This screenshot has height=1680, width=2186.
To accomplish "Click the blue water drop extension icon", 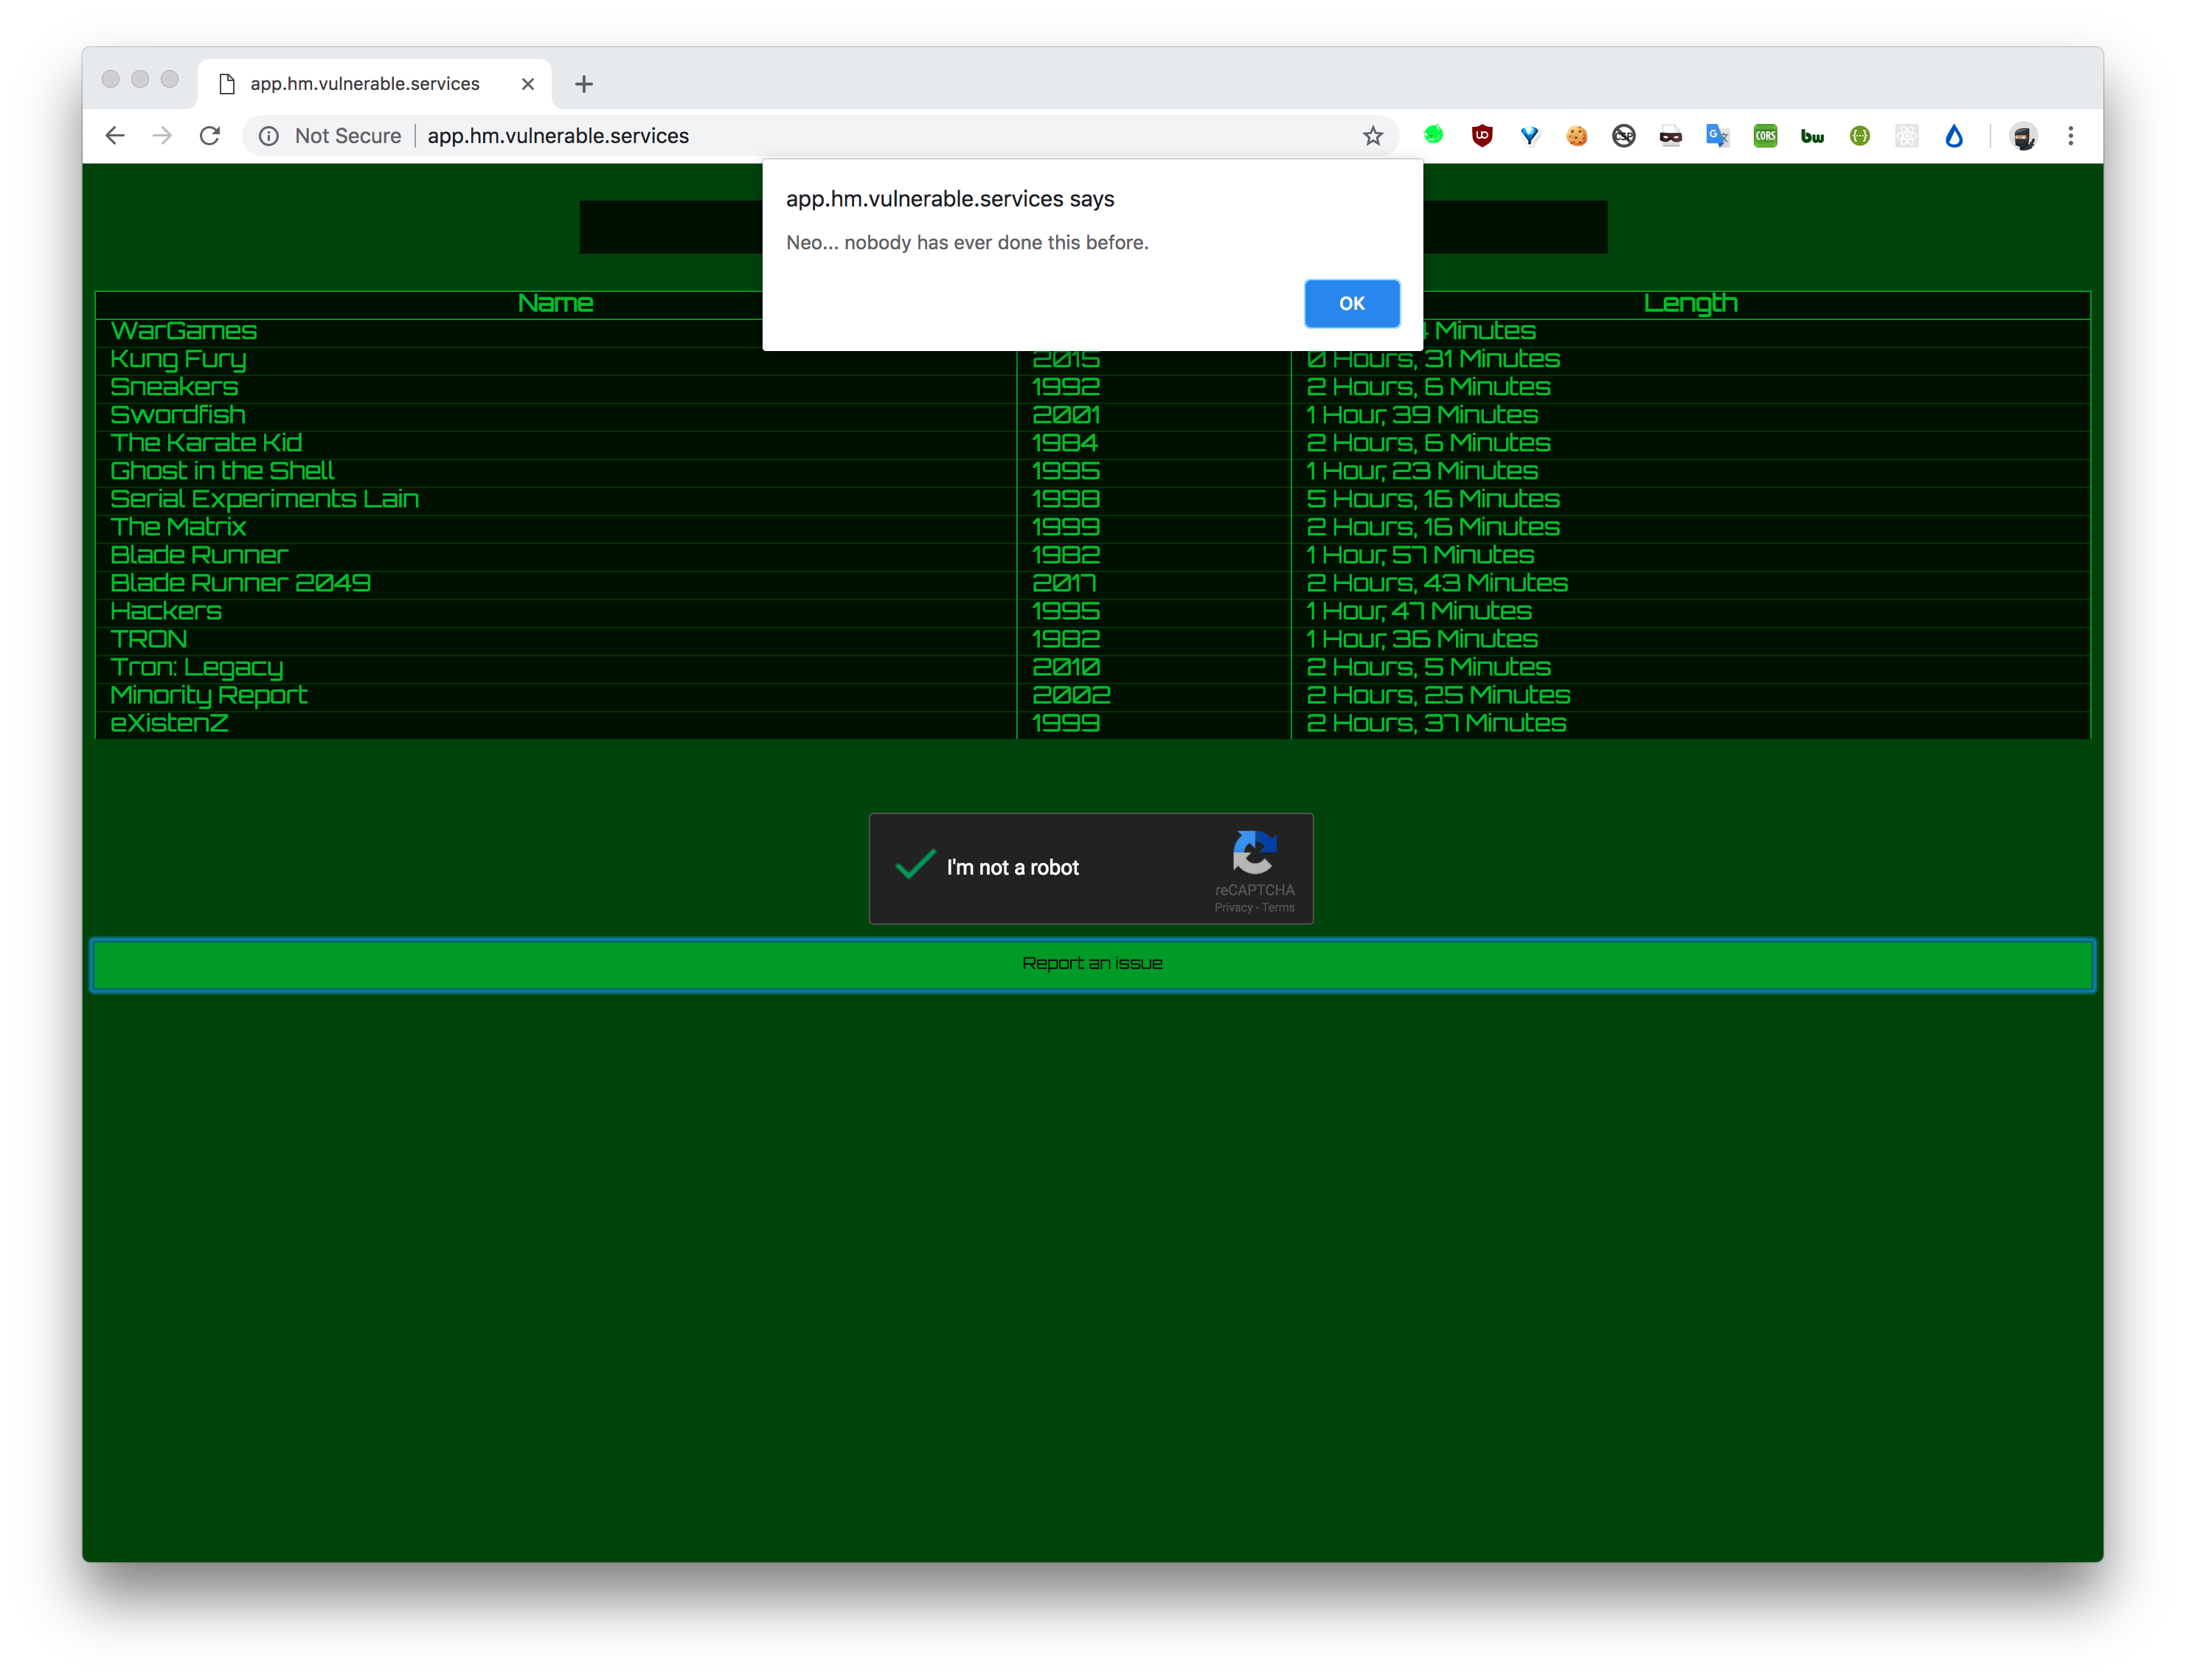I will (1954, 136).
